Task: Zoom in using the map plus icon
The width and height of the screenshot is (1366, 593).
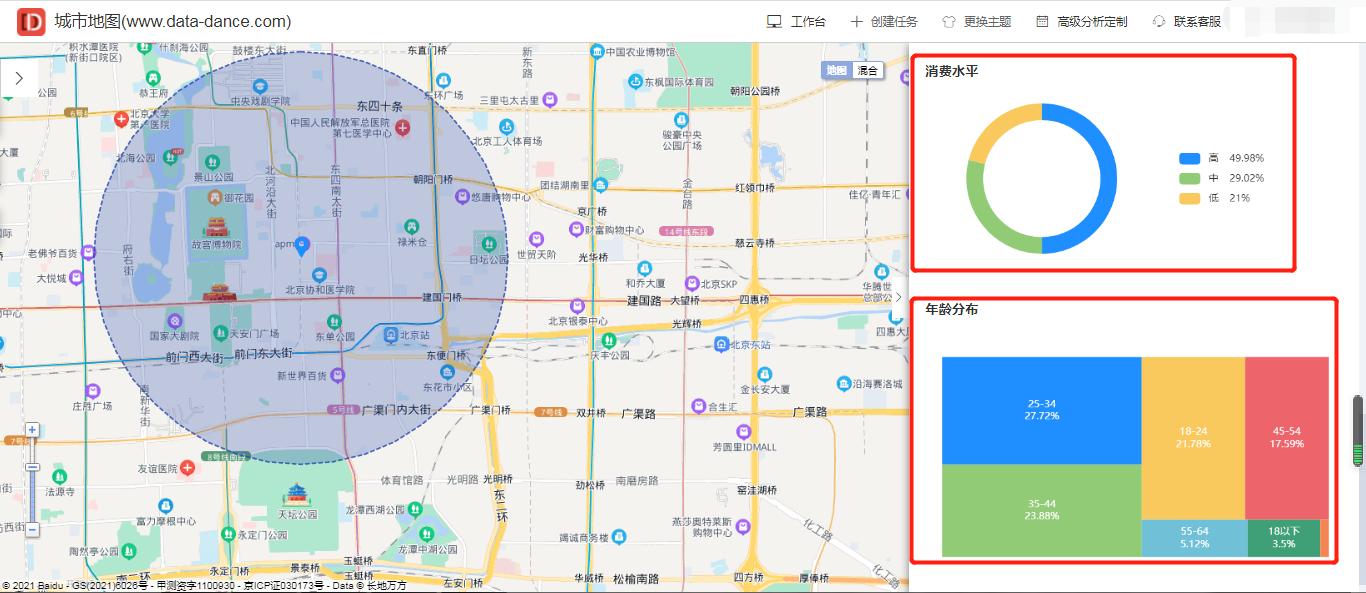Action: click(31, 428)
